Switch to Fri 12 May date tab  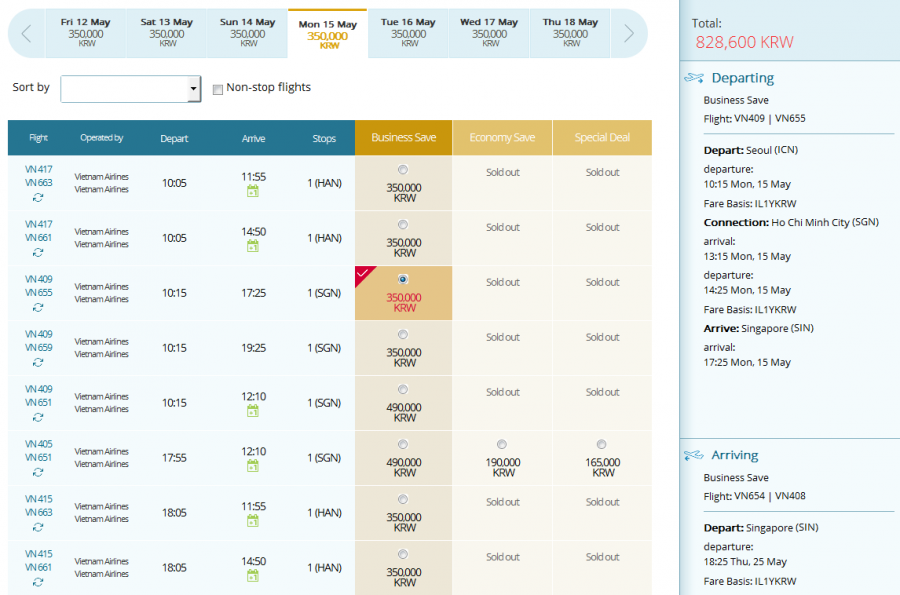[x=88, y=33]
